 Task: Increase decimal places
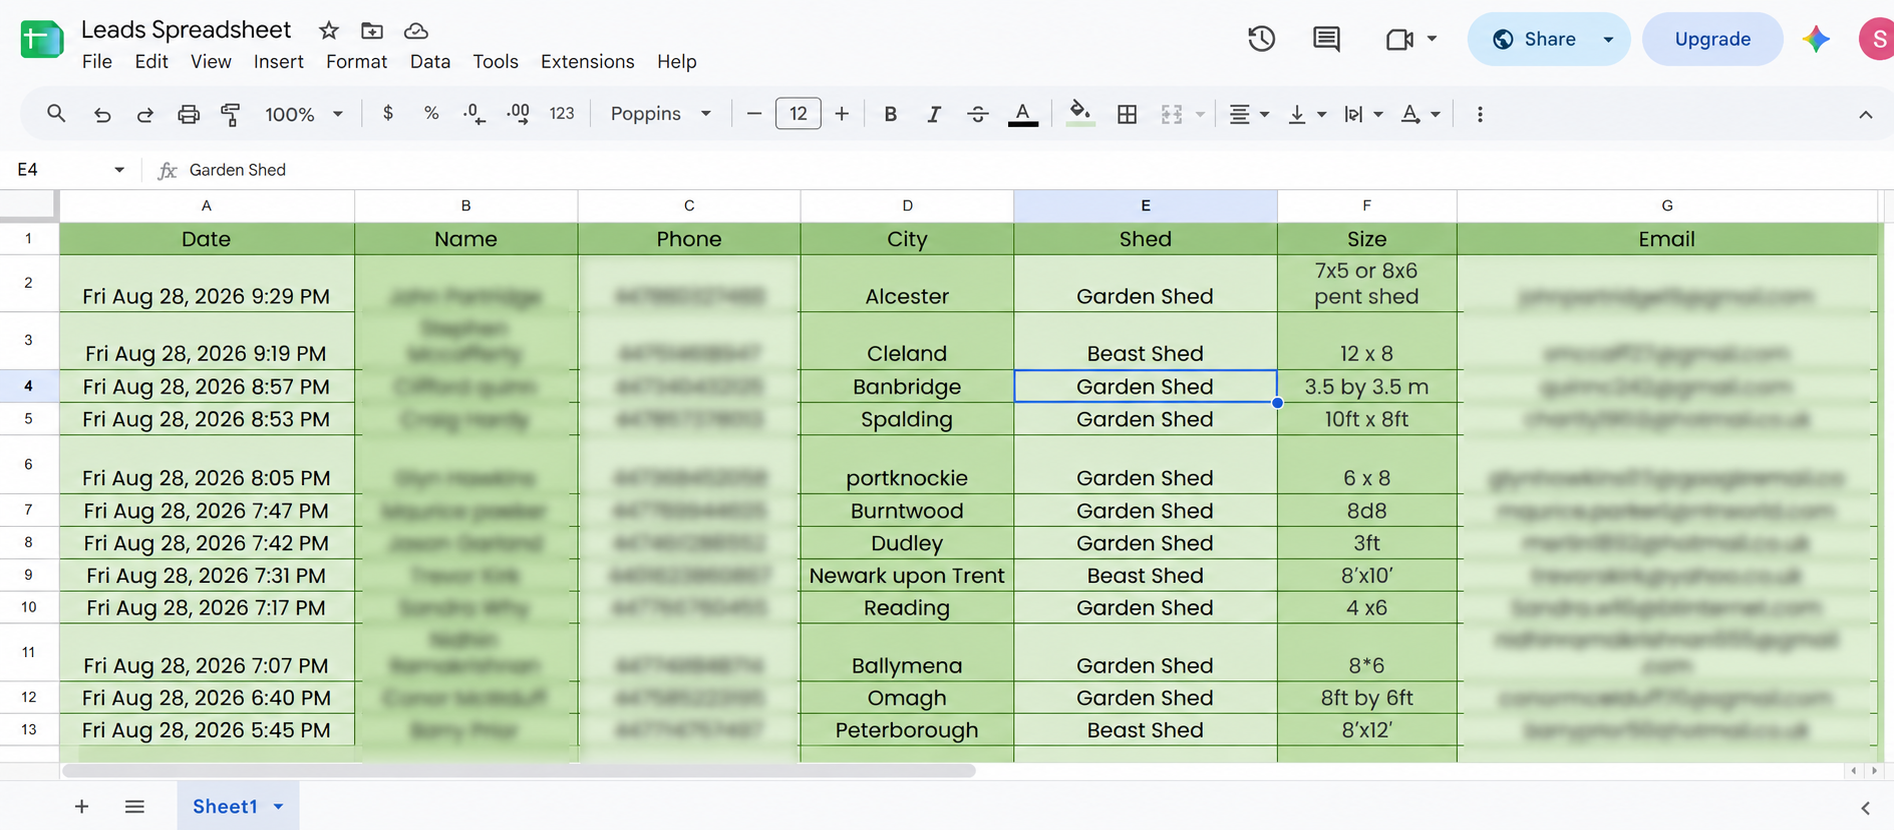518,114
